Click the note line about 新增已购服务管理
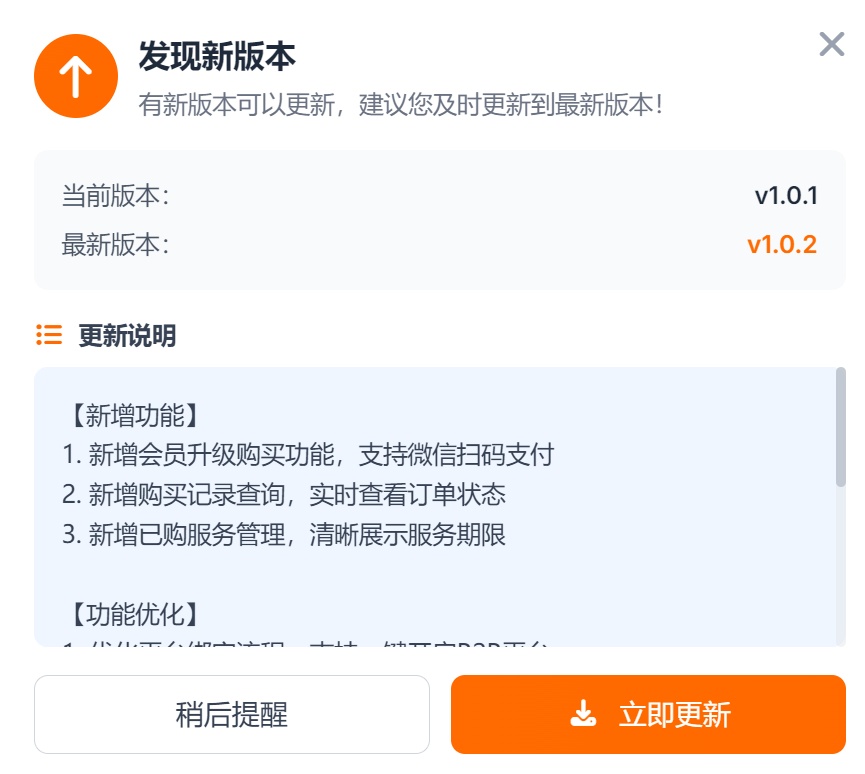Viewport: 865px width, 774px height. click(x=284, y=534)
